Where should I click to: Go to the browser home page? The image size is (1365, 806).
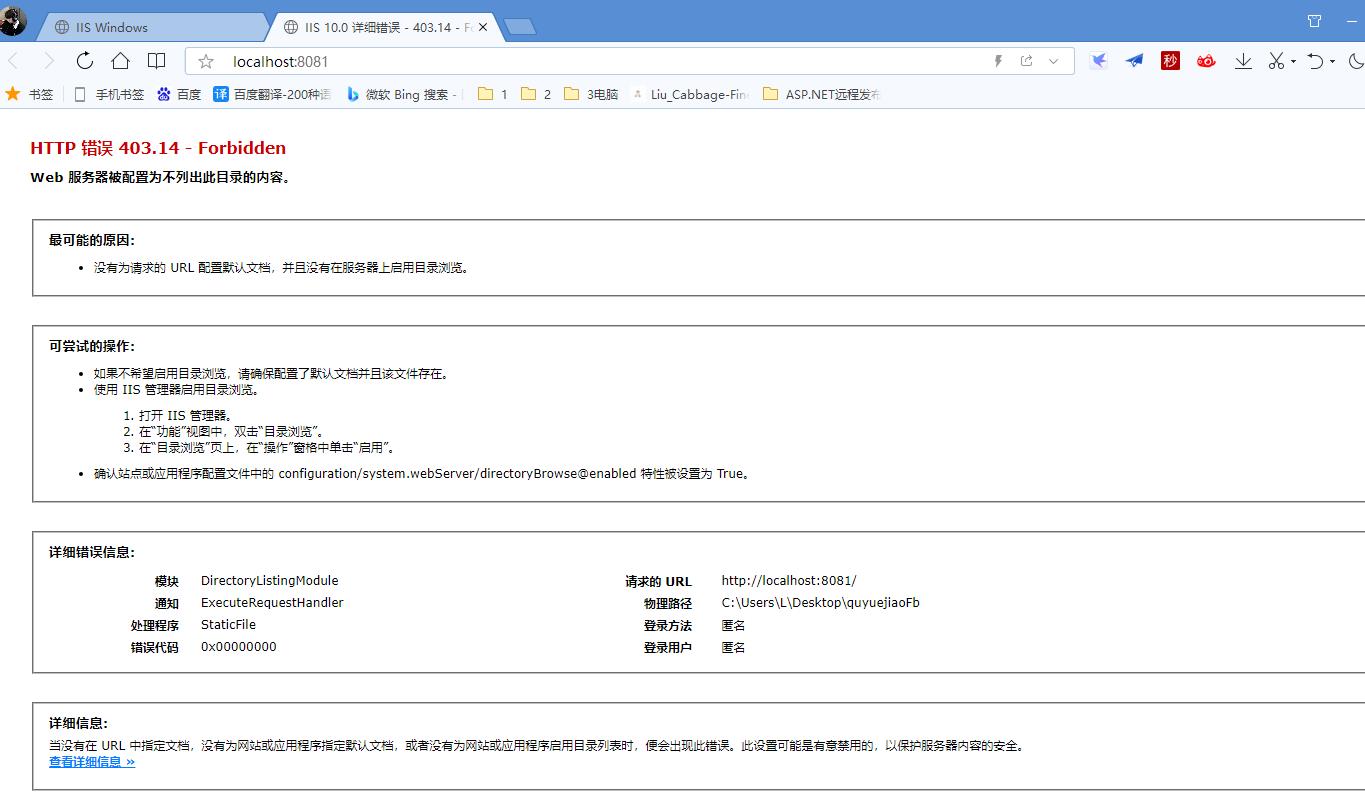tap(120, 61)
